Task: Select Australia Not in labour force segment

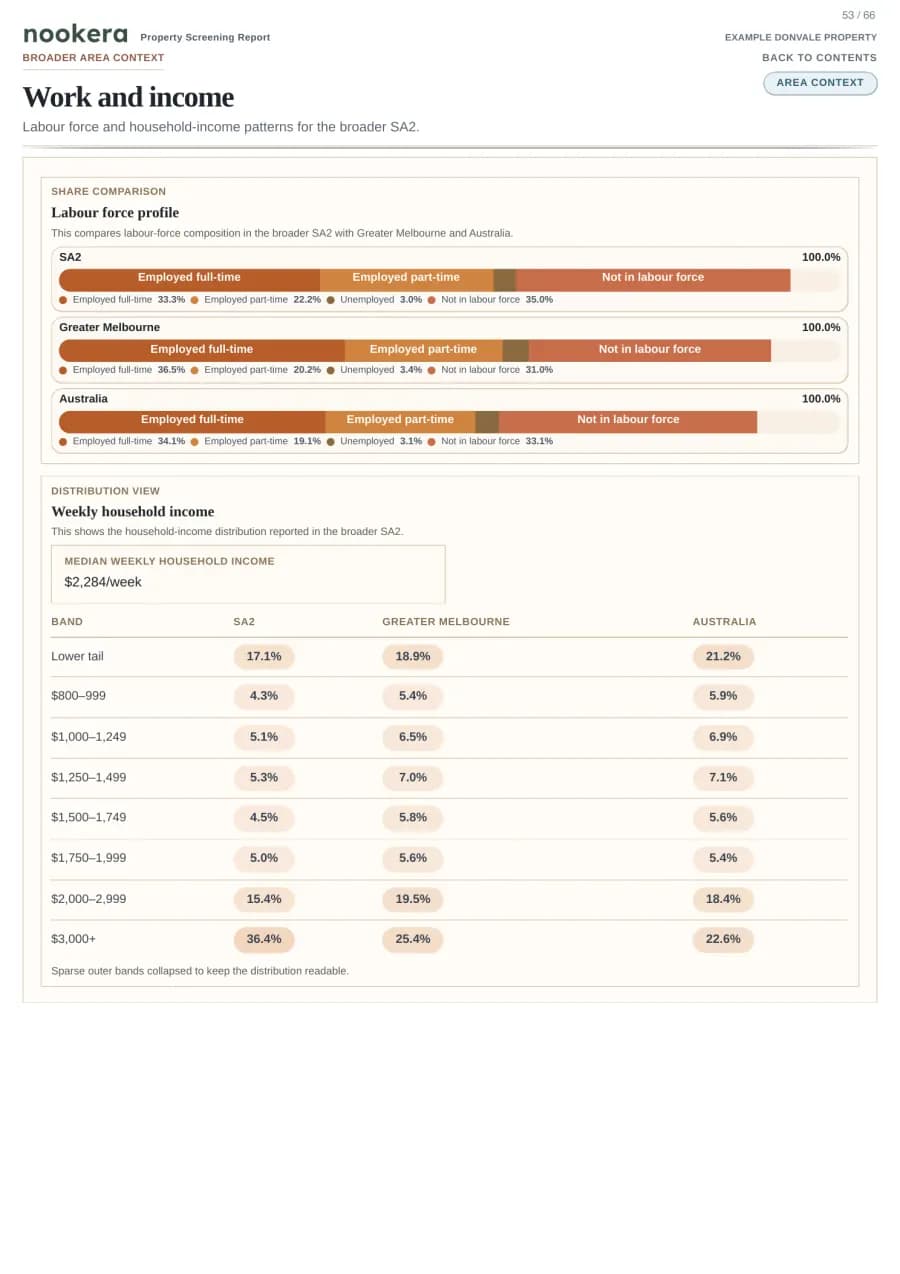Action: [x=628, y=421]
